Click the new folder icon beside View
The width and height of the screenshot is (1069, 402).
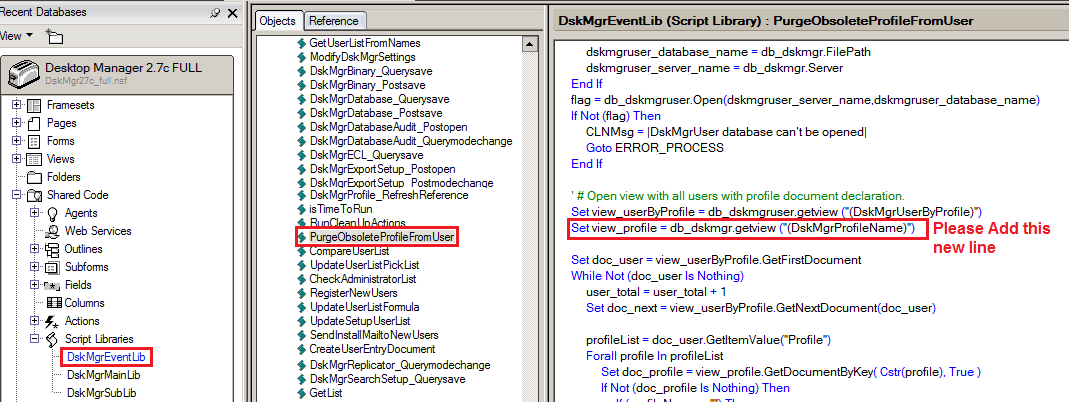(54, 36)
